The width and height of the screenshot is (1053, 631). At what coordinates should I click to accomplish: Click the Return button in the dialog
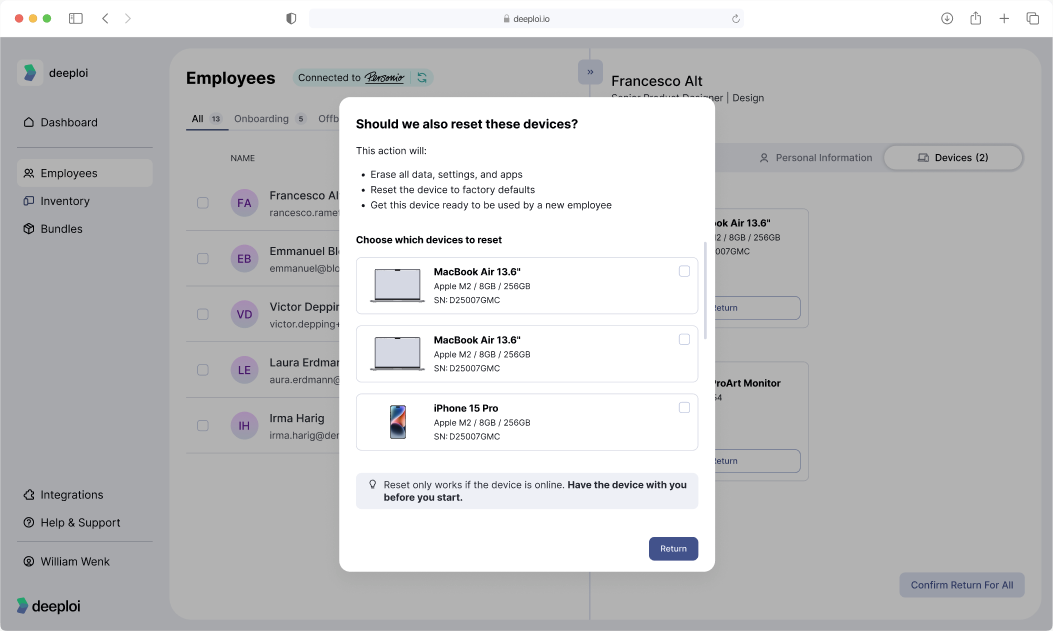tap(674, 548)
